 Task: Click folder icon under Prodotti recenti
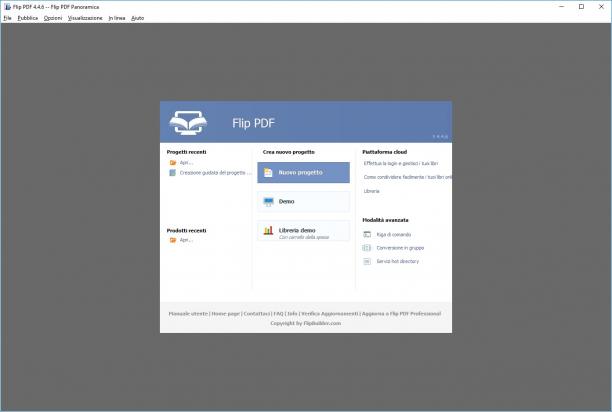[x=173, y=240]
